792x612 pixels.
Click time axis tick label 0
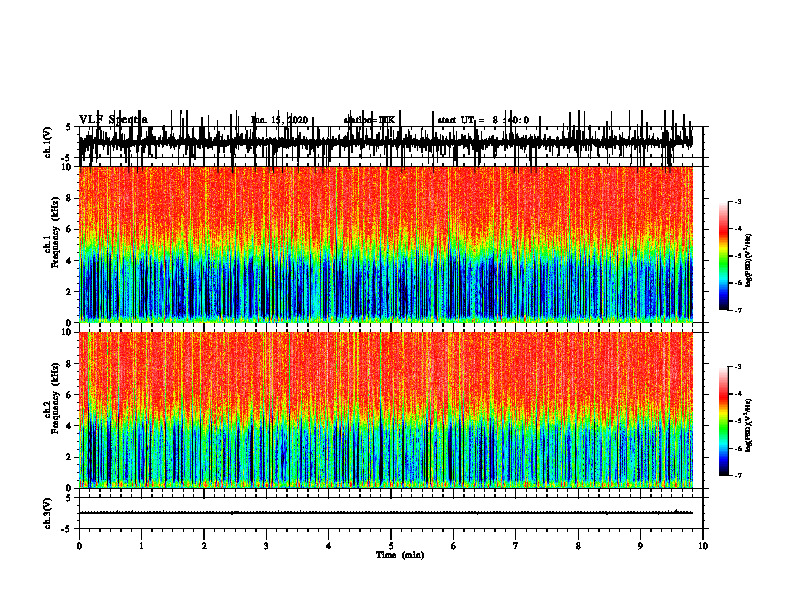pos(79,546)
